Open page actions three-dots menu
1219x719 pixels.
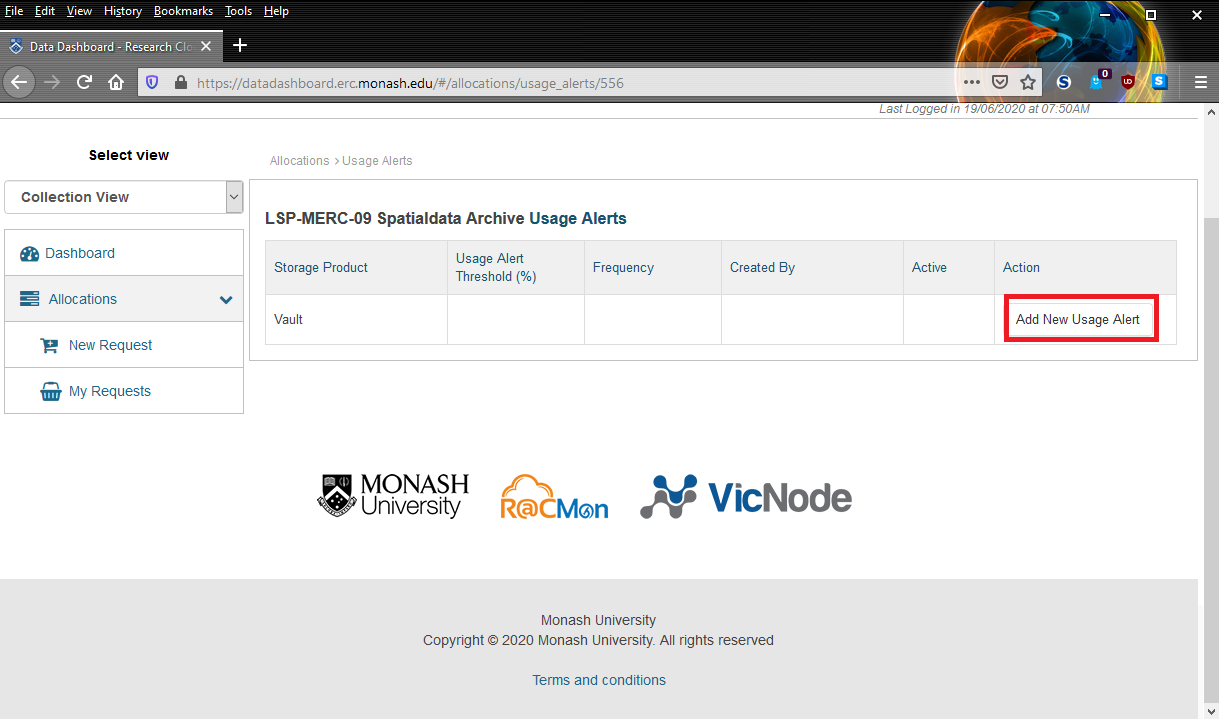point(971,82)
